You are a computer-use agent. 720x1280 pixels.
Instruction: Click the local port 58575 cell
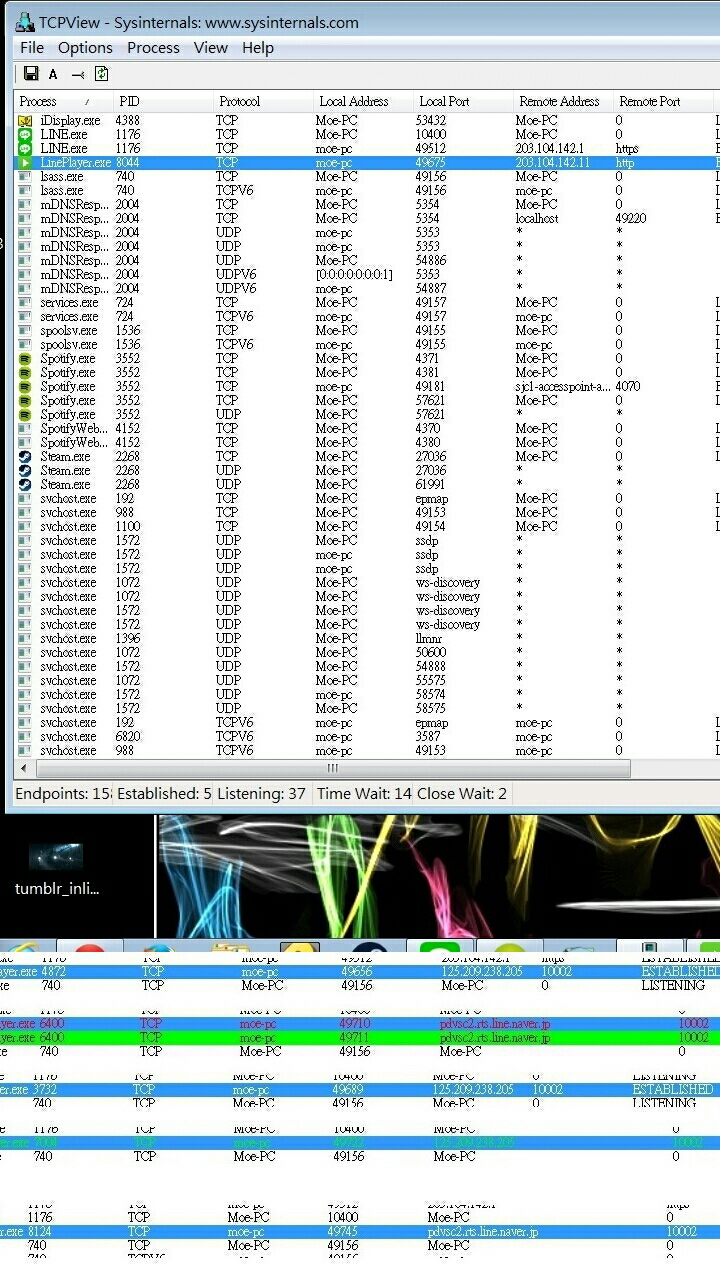[431, 708]
